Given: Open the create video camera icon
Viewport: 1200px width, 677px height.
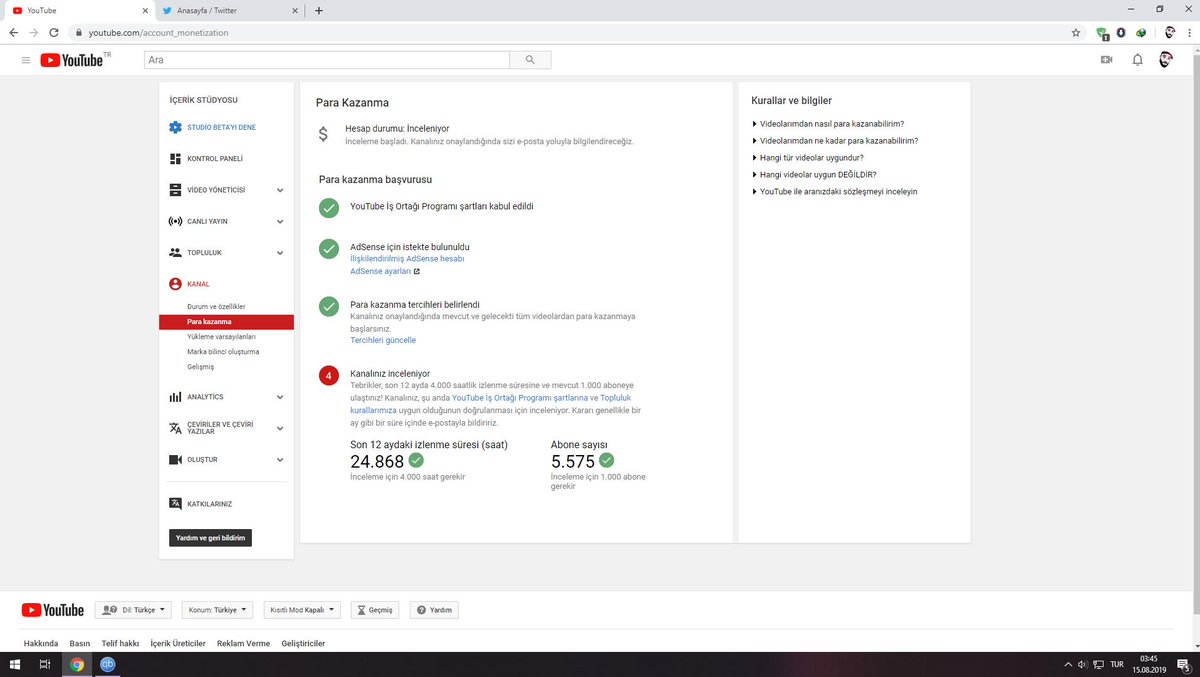Looking at the screenshot, I should pyautogui.click(x=1107, y=60).
